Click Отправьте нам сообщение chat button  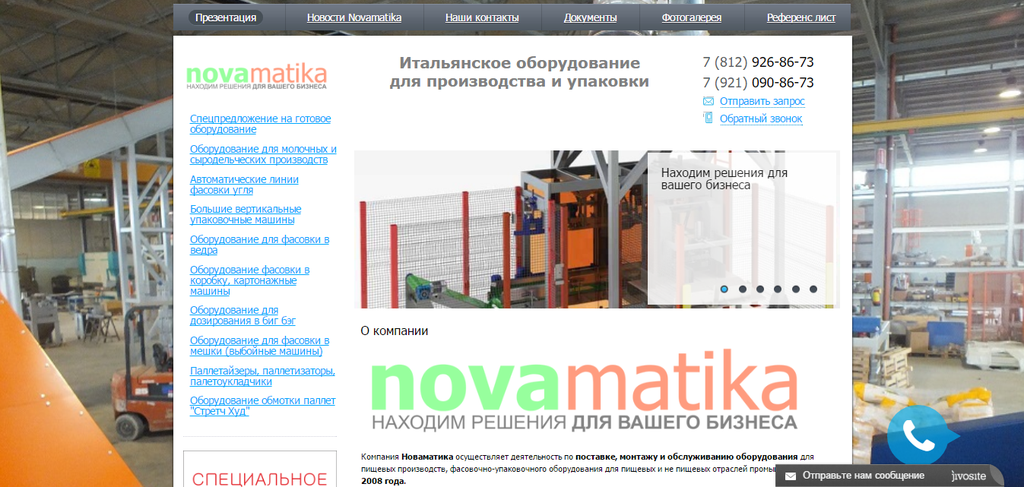(863, 475)
